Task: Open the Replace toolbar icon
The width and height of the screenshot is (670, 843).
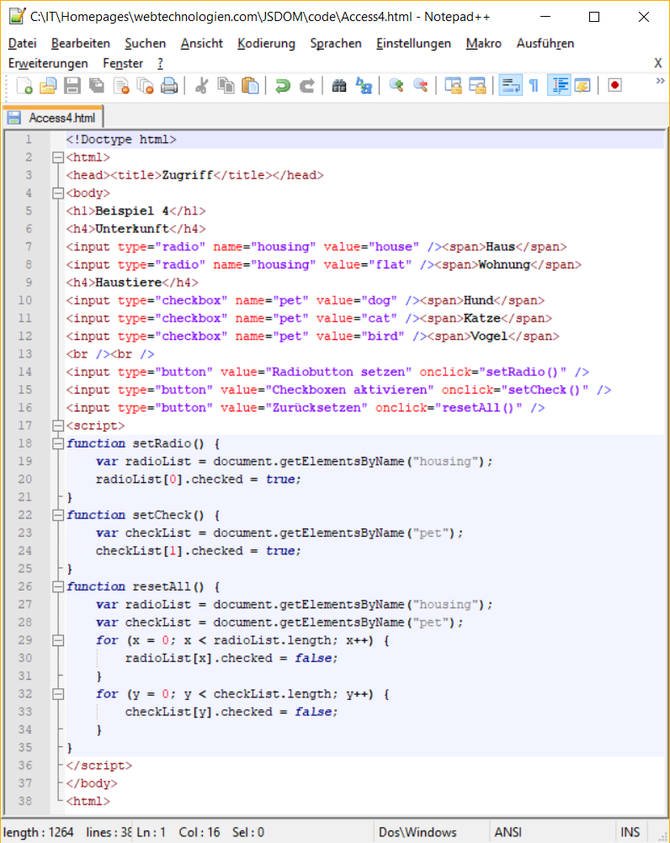Action: click(363, 85)
